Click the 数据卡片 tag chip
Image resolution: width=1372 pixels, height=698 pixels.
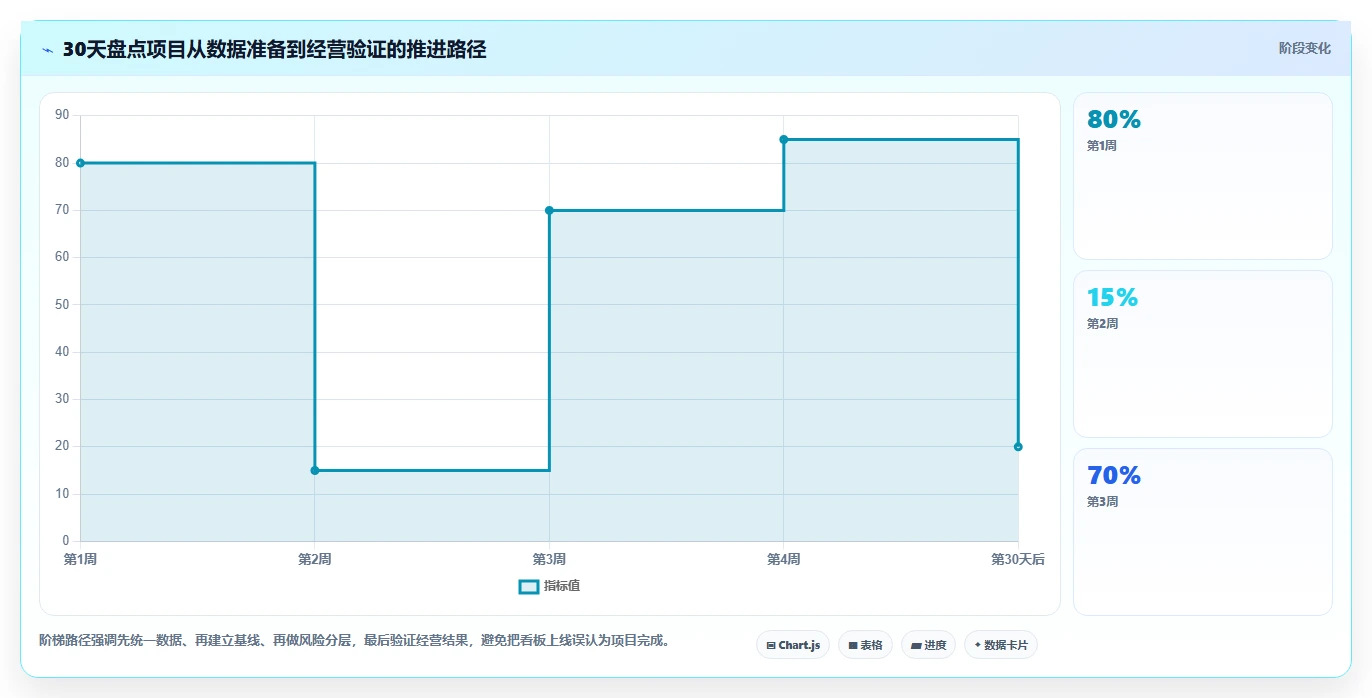(x=1001, y=645)
